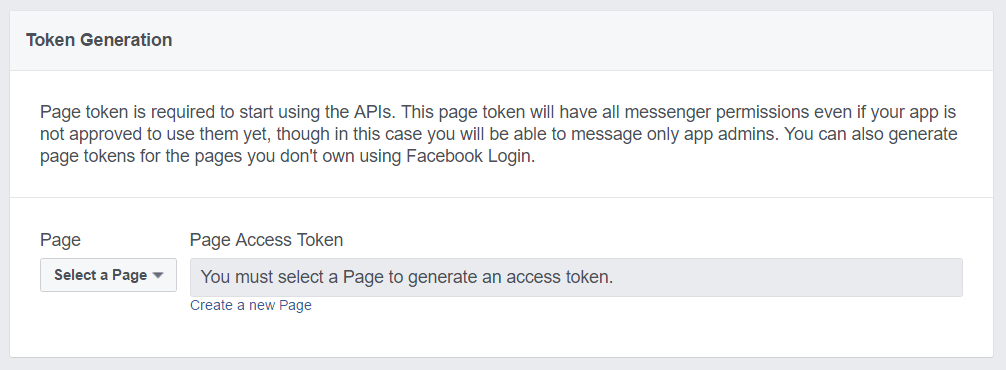
Task: Click the caret arrow beside Select a Page
Action: tap(158, 276)
